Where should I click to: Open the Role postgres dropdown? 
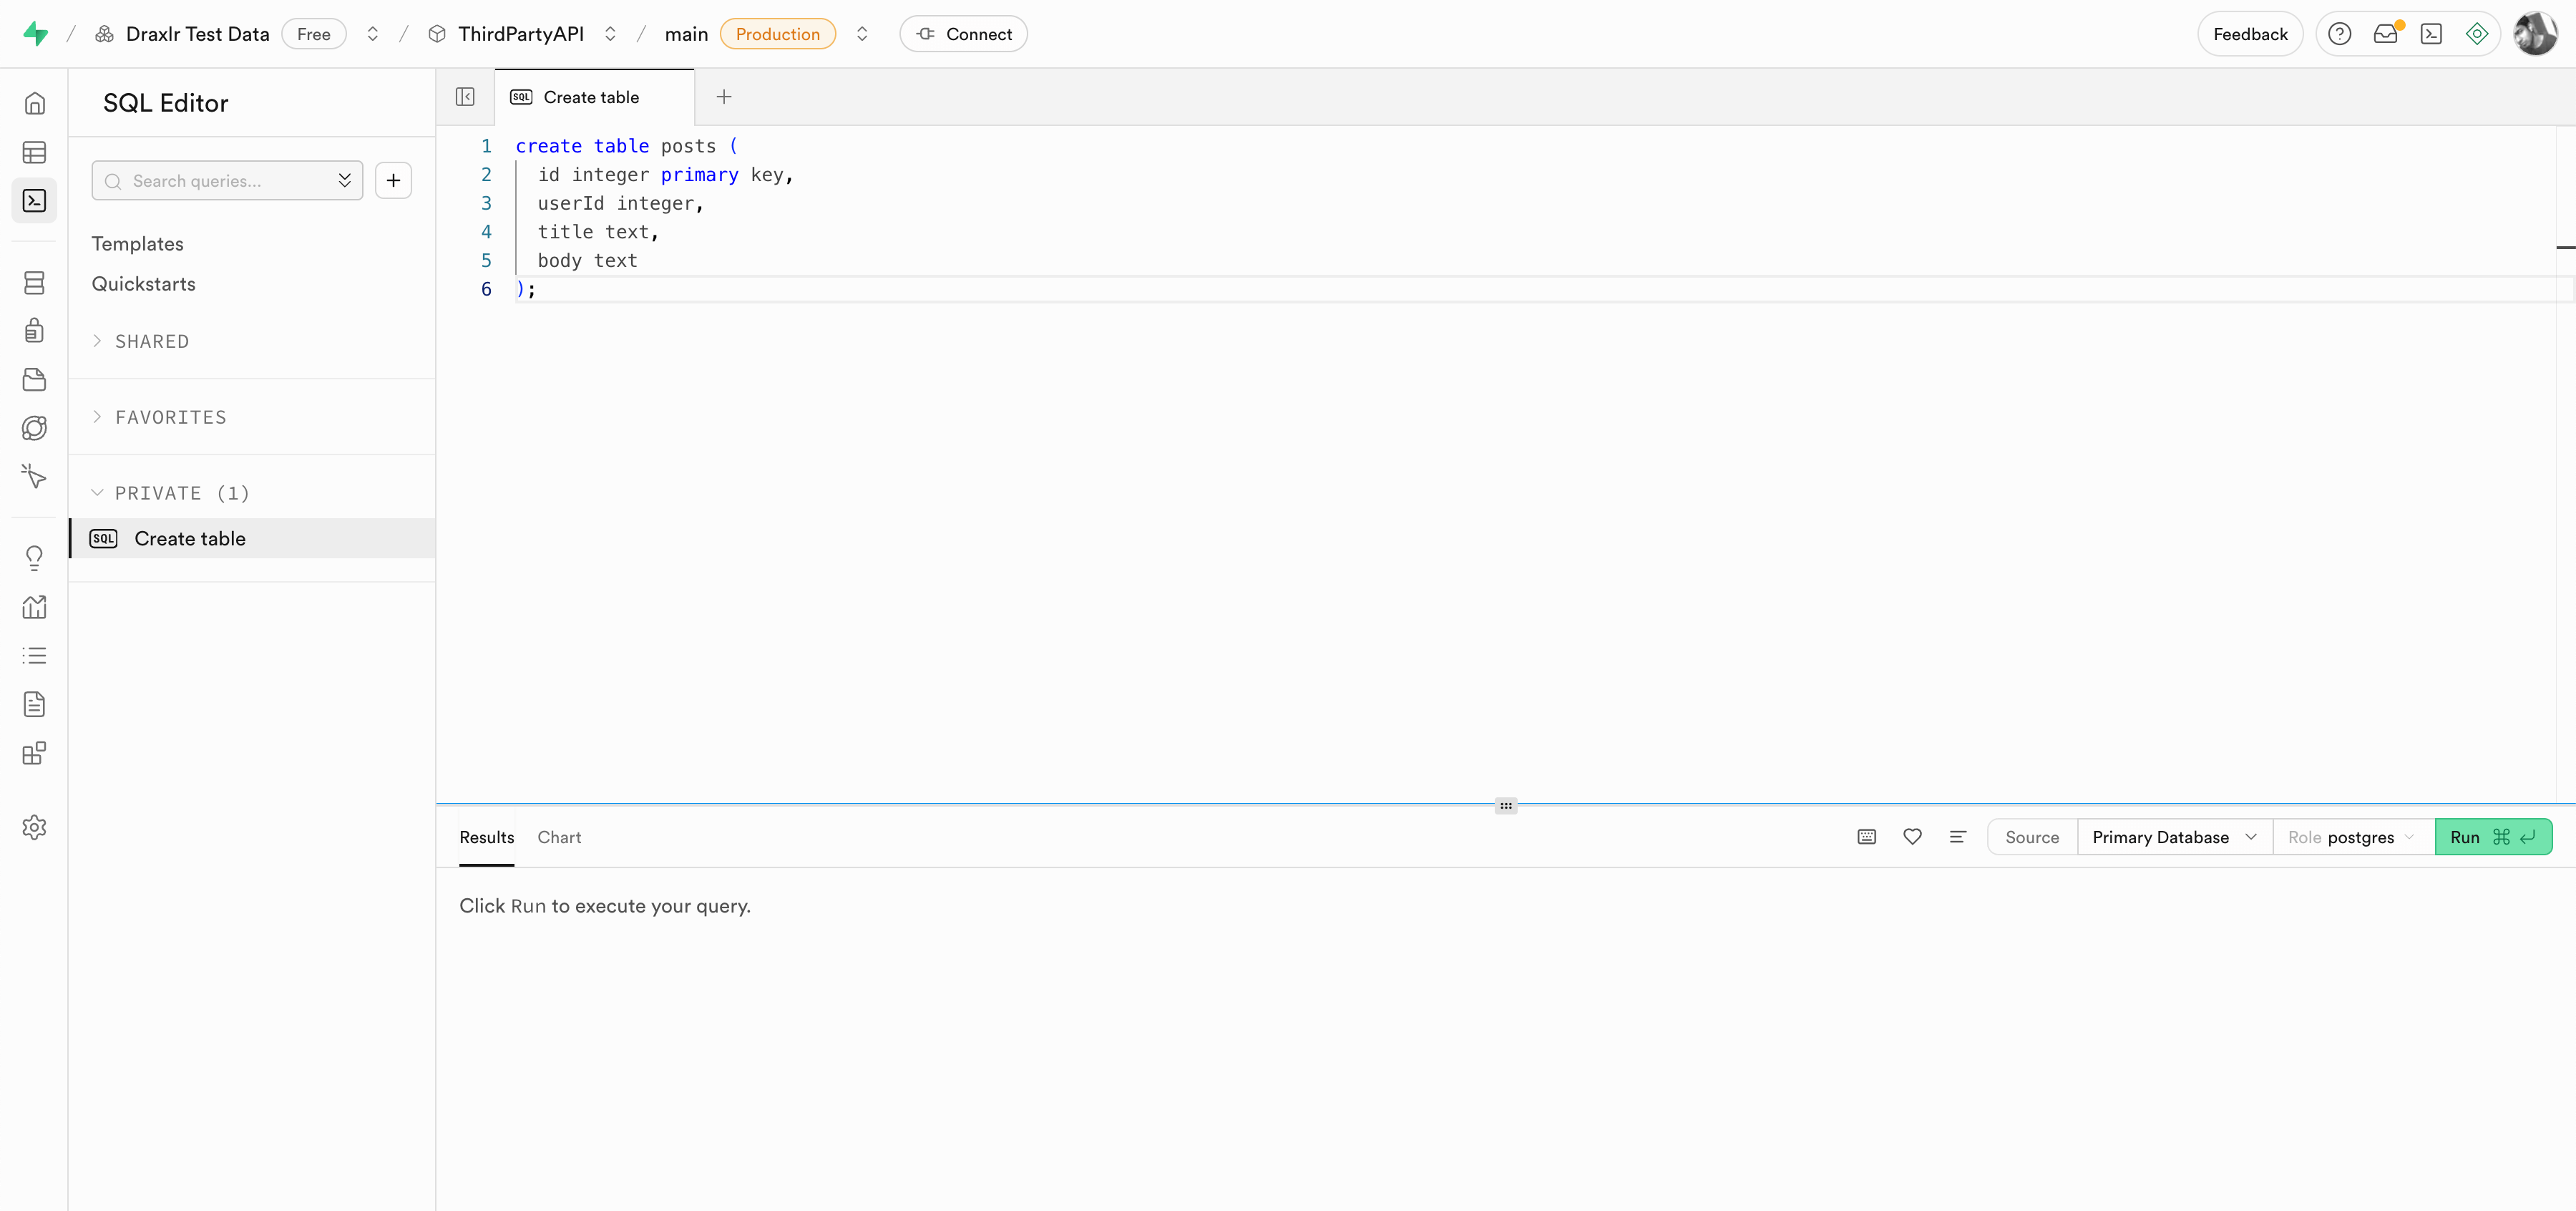click(2351, 837)
